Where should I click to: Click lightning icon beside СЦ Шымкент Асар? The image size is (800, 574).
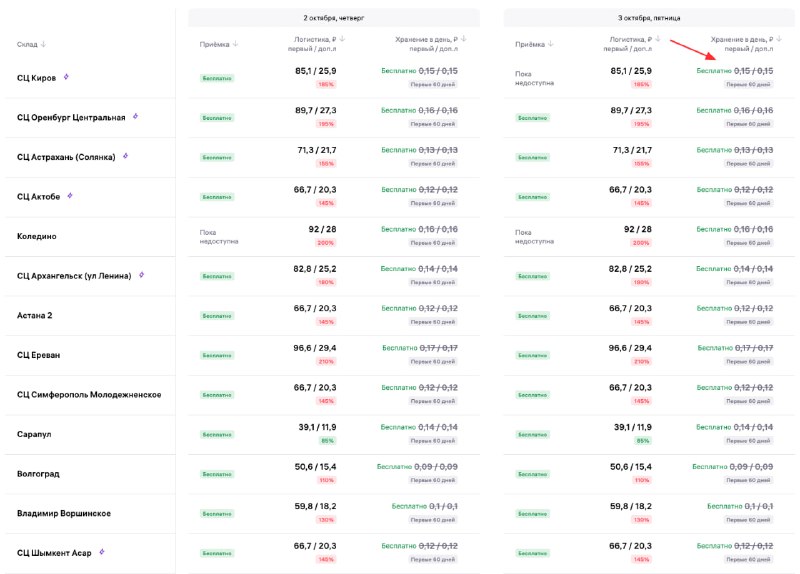pos(102,552)
